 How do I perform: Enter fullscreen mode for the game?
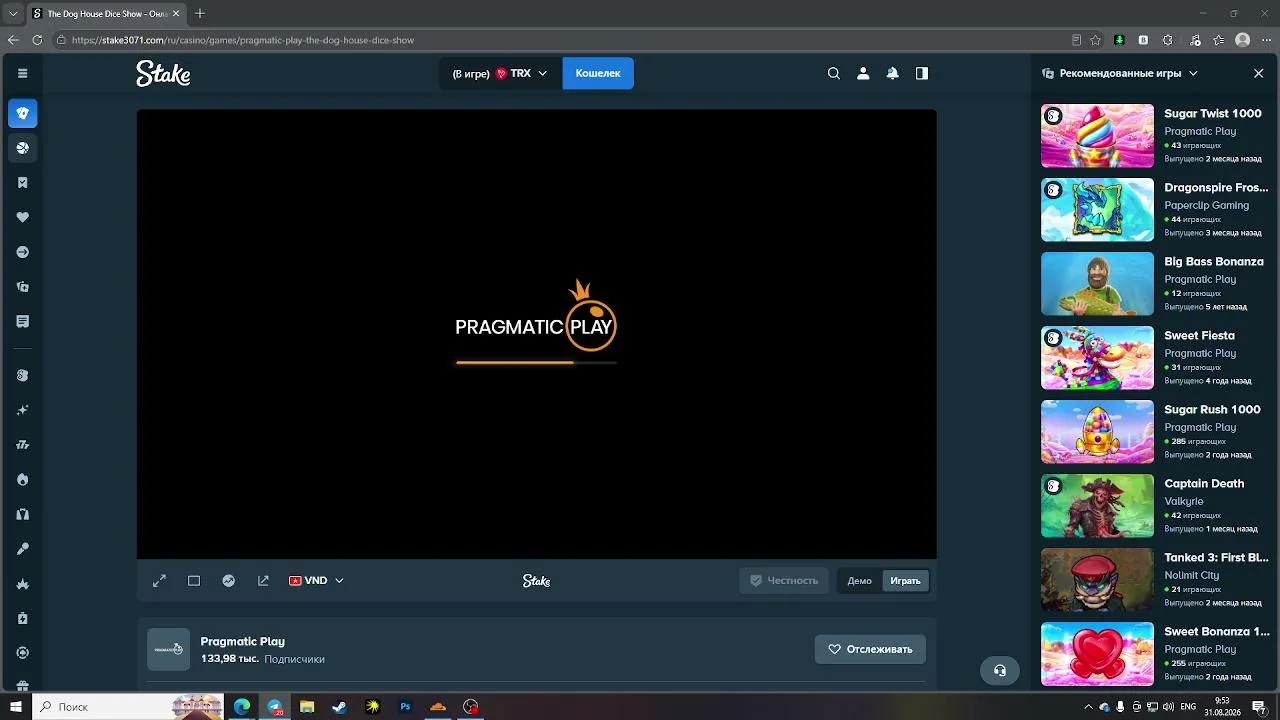159,581
